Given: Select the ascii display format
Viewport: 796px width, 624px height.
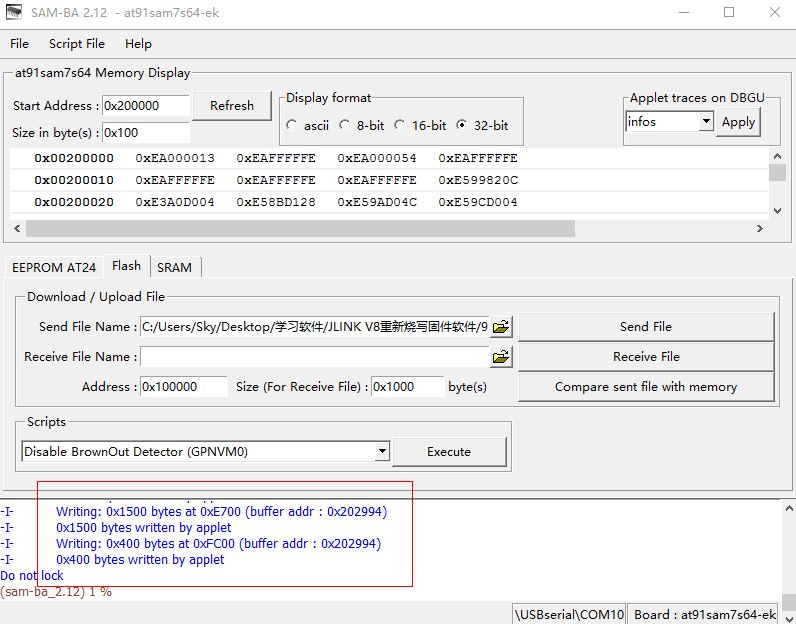Looking at the screenshot, I should pos(292,125).
